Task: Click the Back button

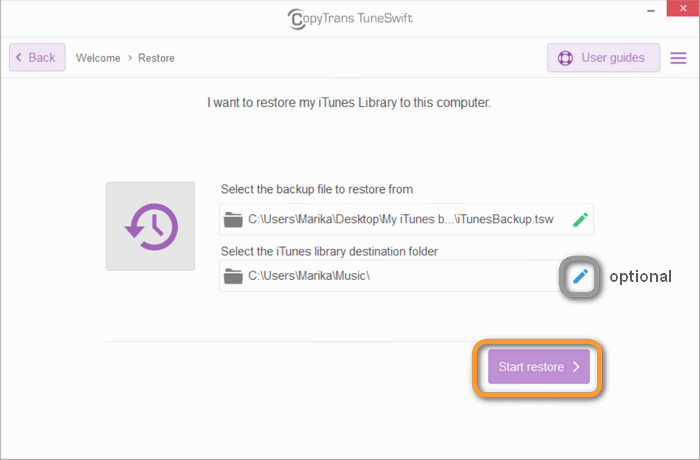Action: (x=37, y=58)
